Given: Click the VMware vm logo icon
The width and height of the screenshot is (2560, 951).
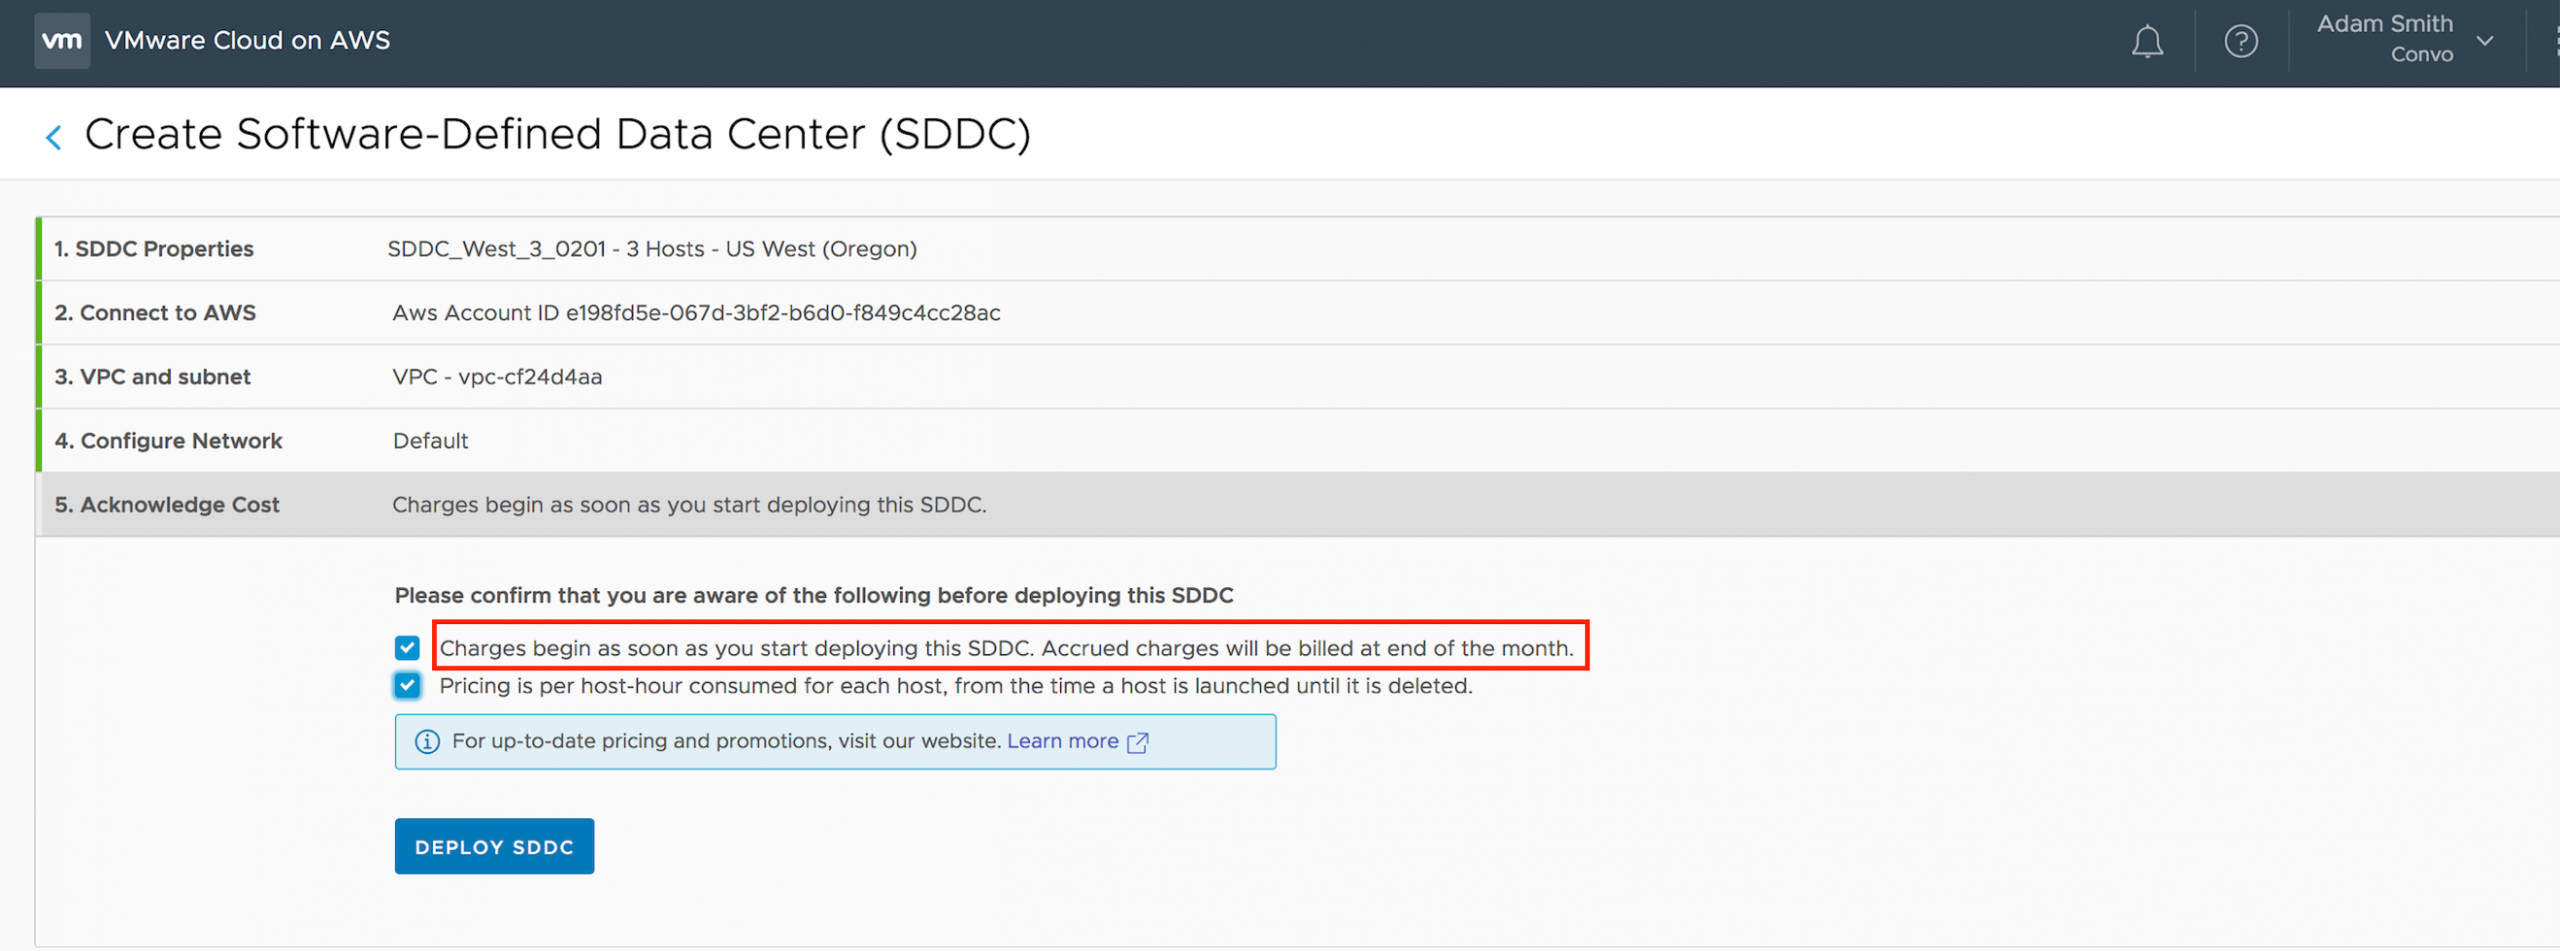Looking at the screenshot, I should pos(62,41).
